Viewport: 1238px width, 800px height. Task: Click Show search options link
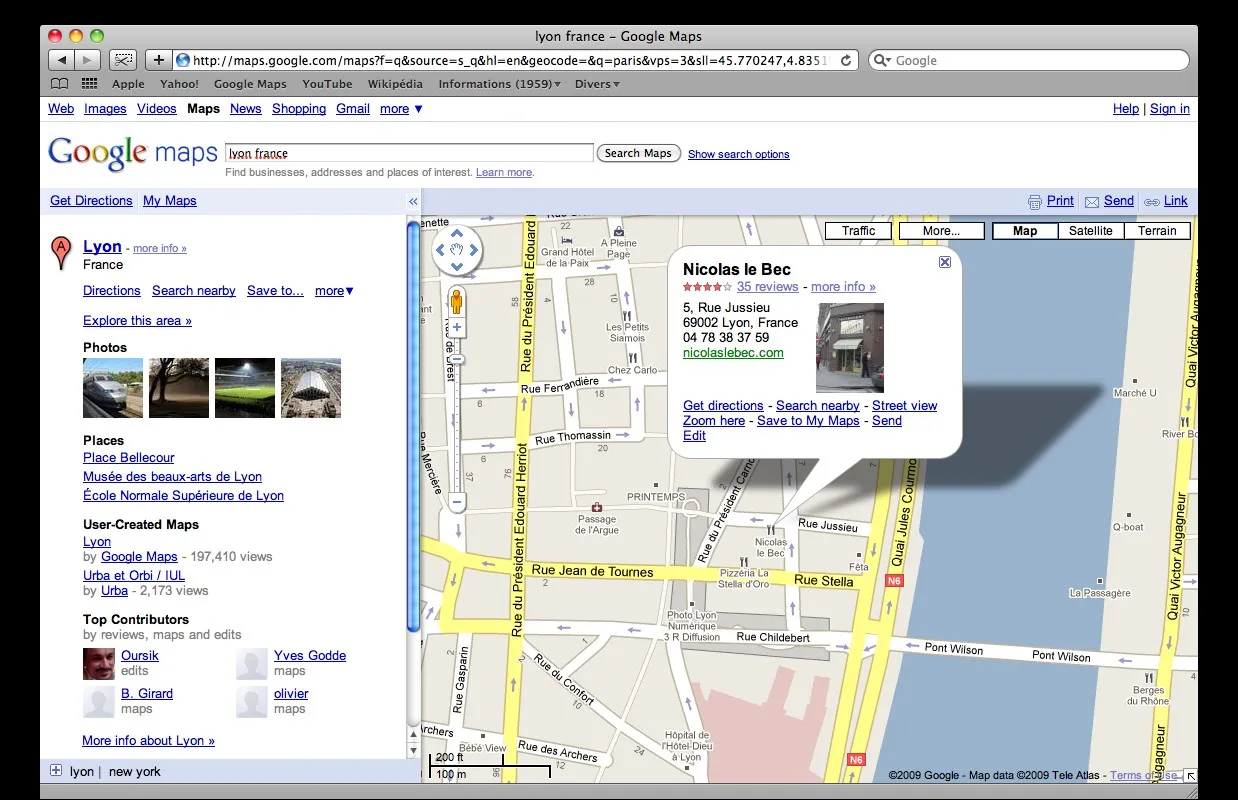point(739,154)
